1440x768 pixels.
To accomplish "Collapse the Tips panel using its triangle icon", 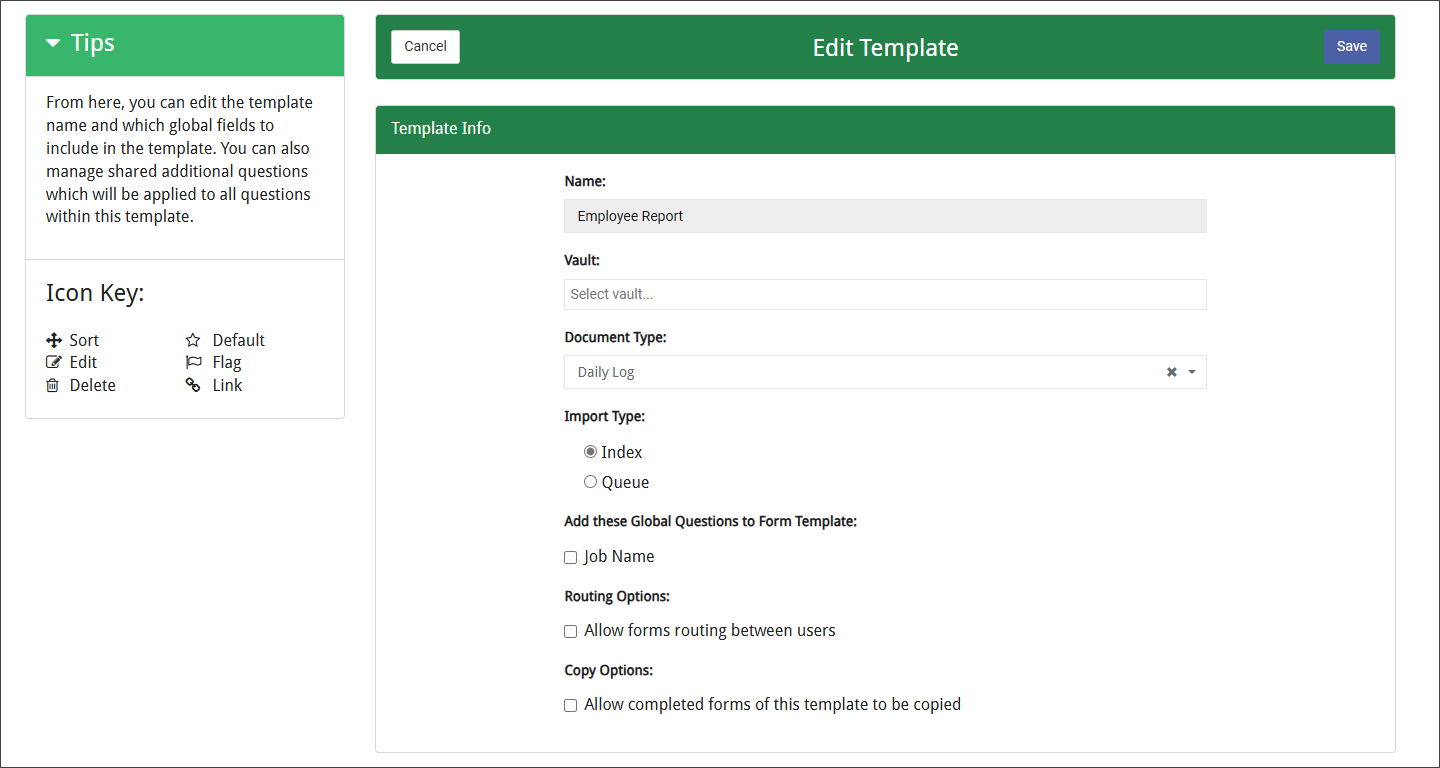I will pyautogui.click(x=52, y=43).
